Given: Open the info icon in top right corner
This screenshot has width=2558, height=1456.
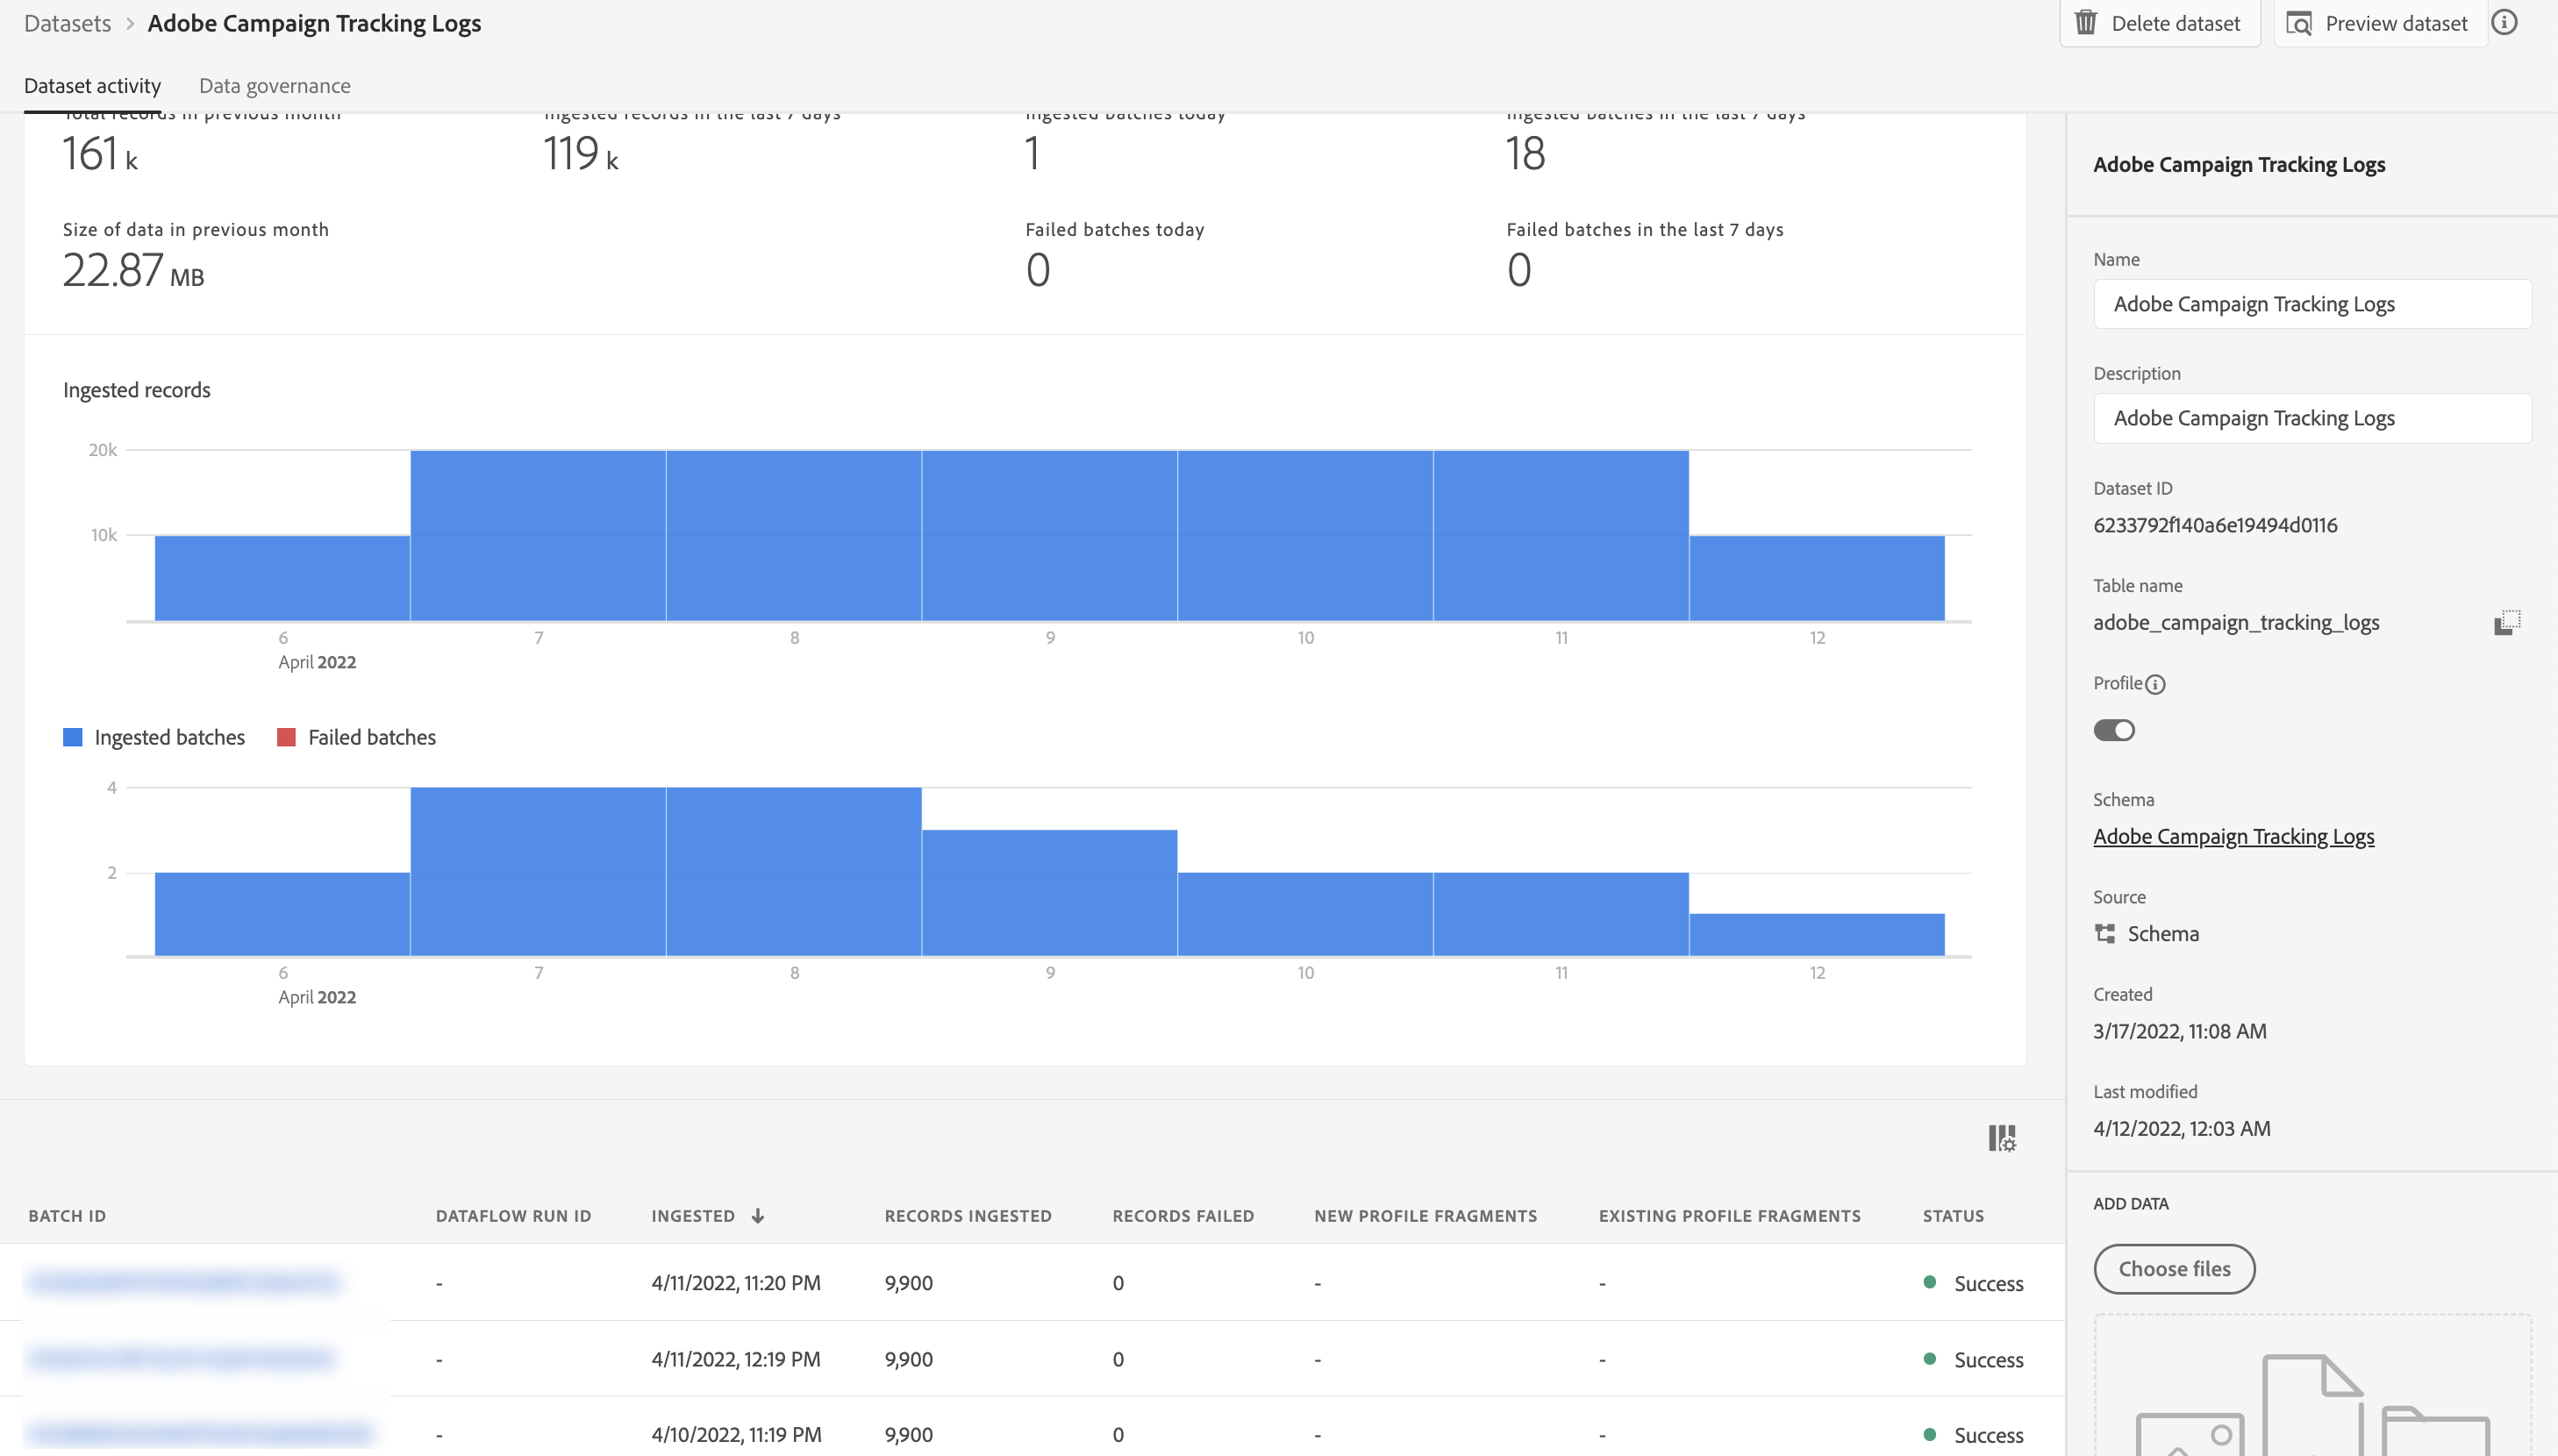Looking at the screenshot, I should click(x=2504, y=23).
